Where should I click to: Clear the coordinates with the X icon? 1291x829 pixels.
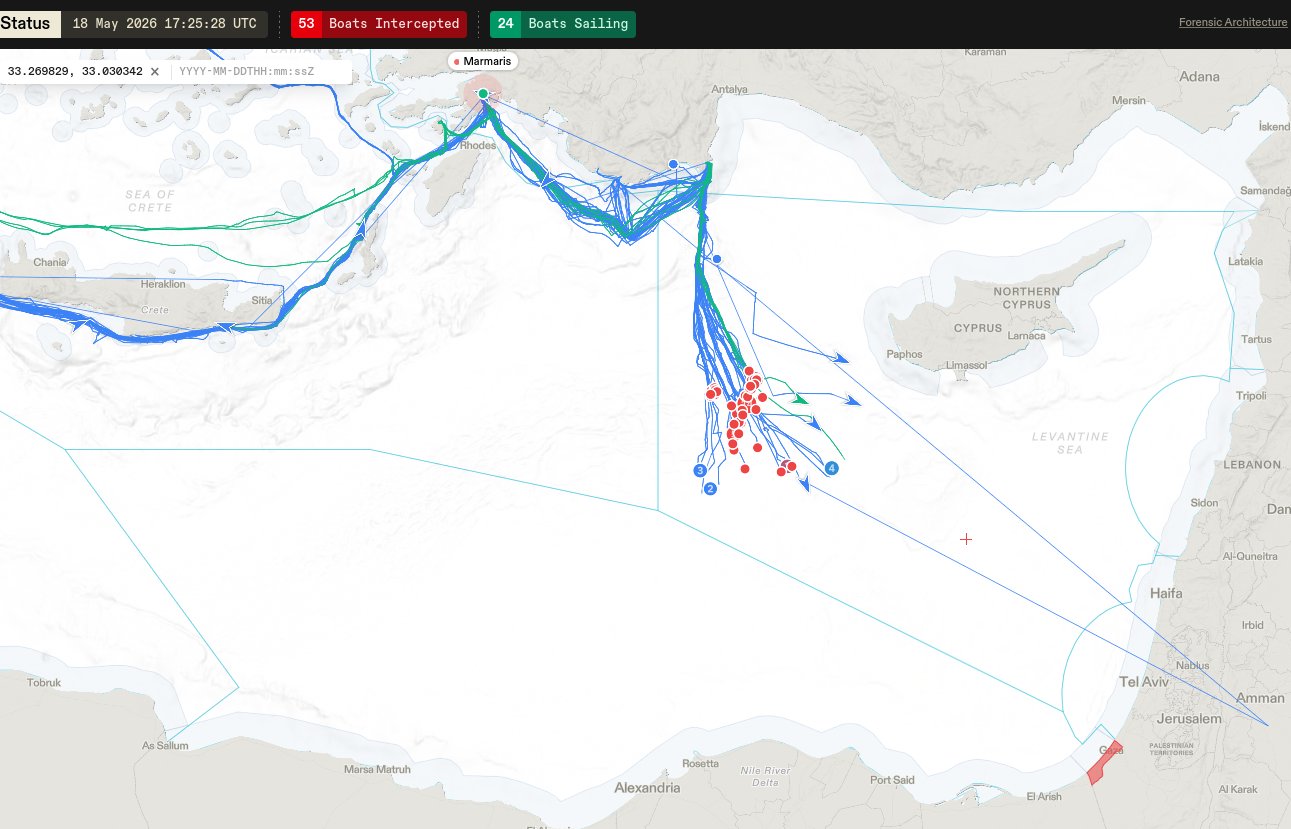point(155,72)
